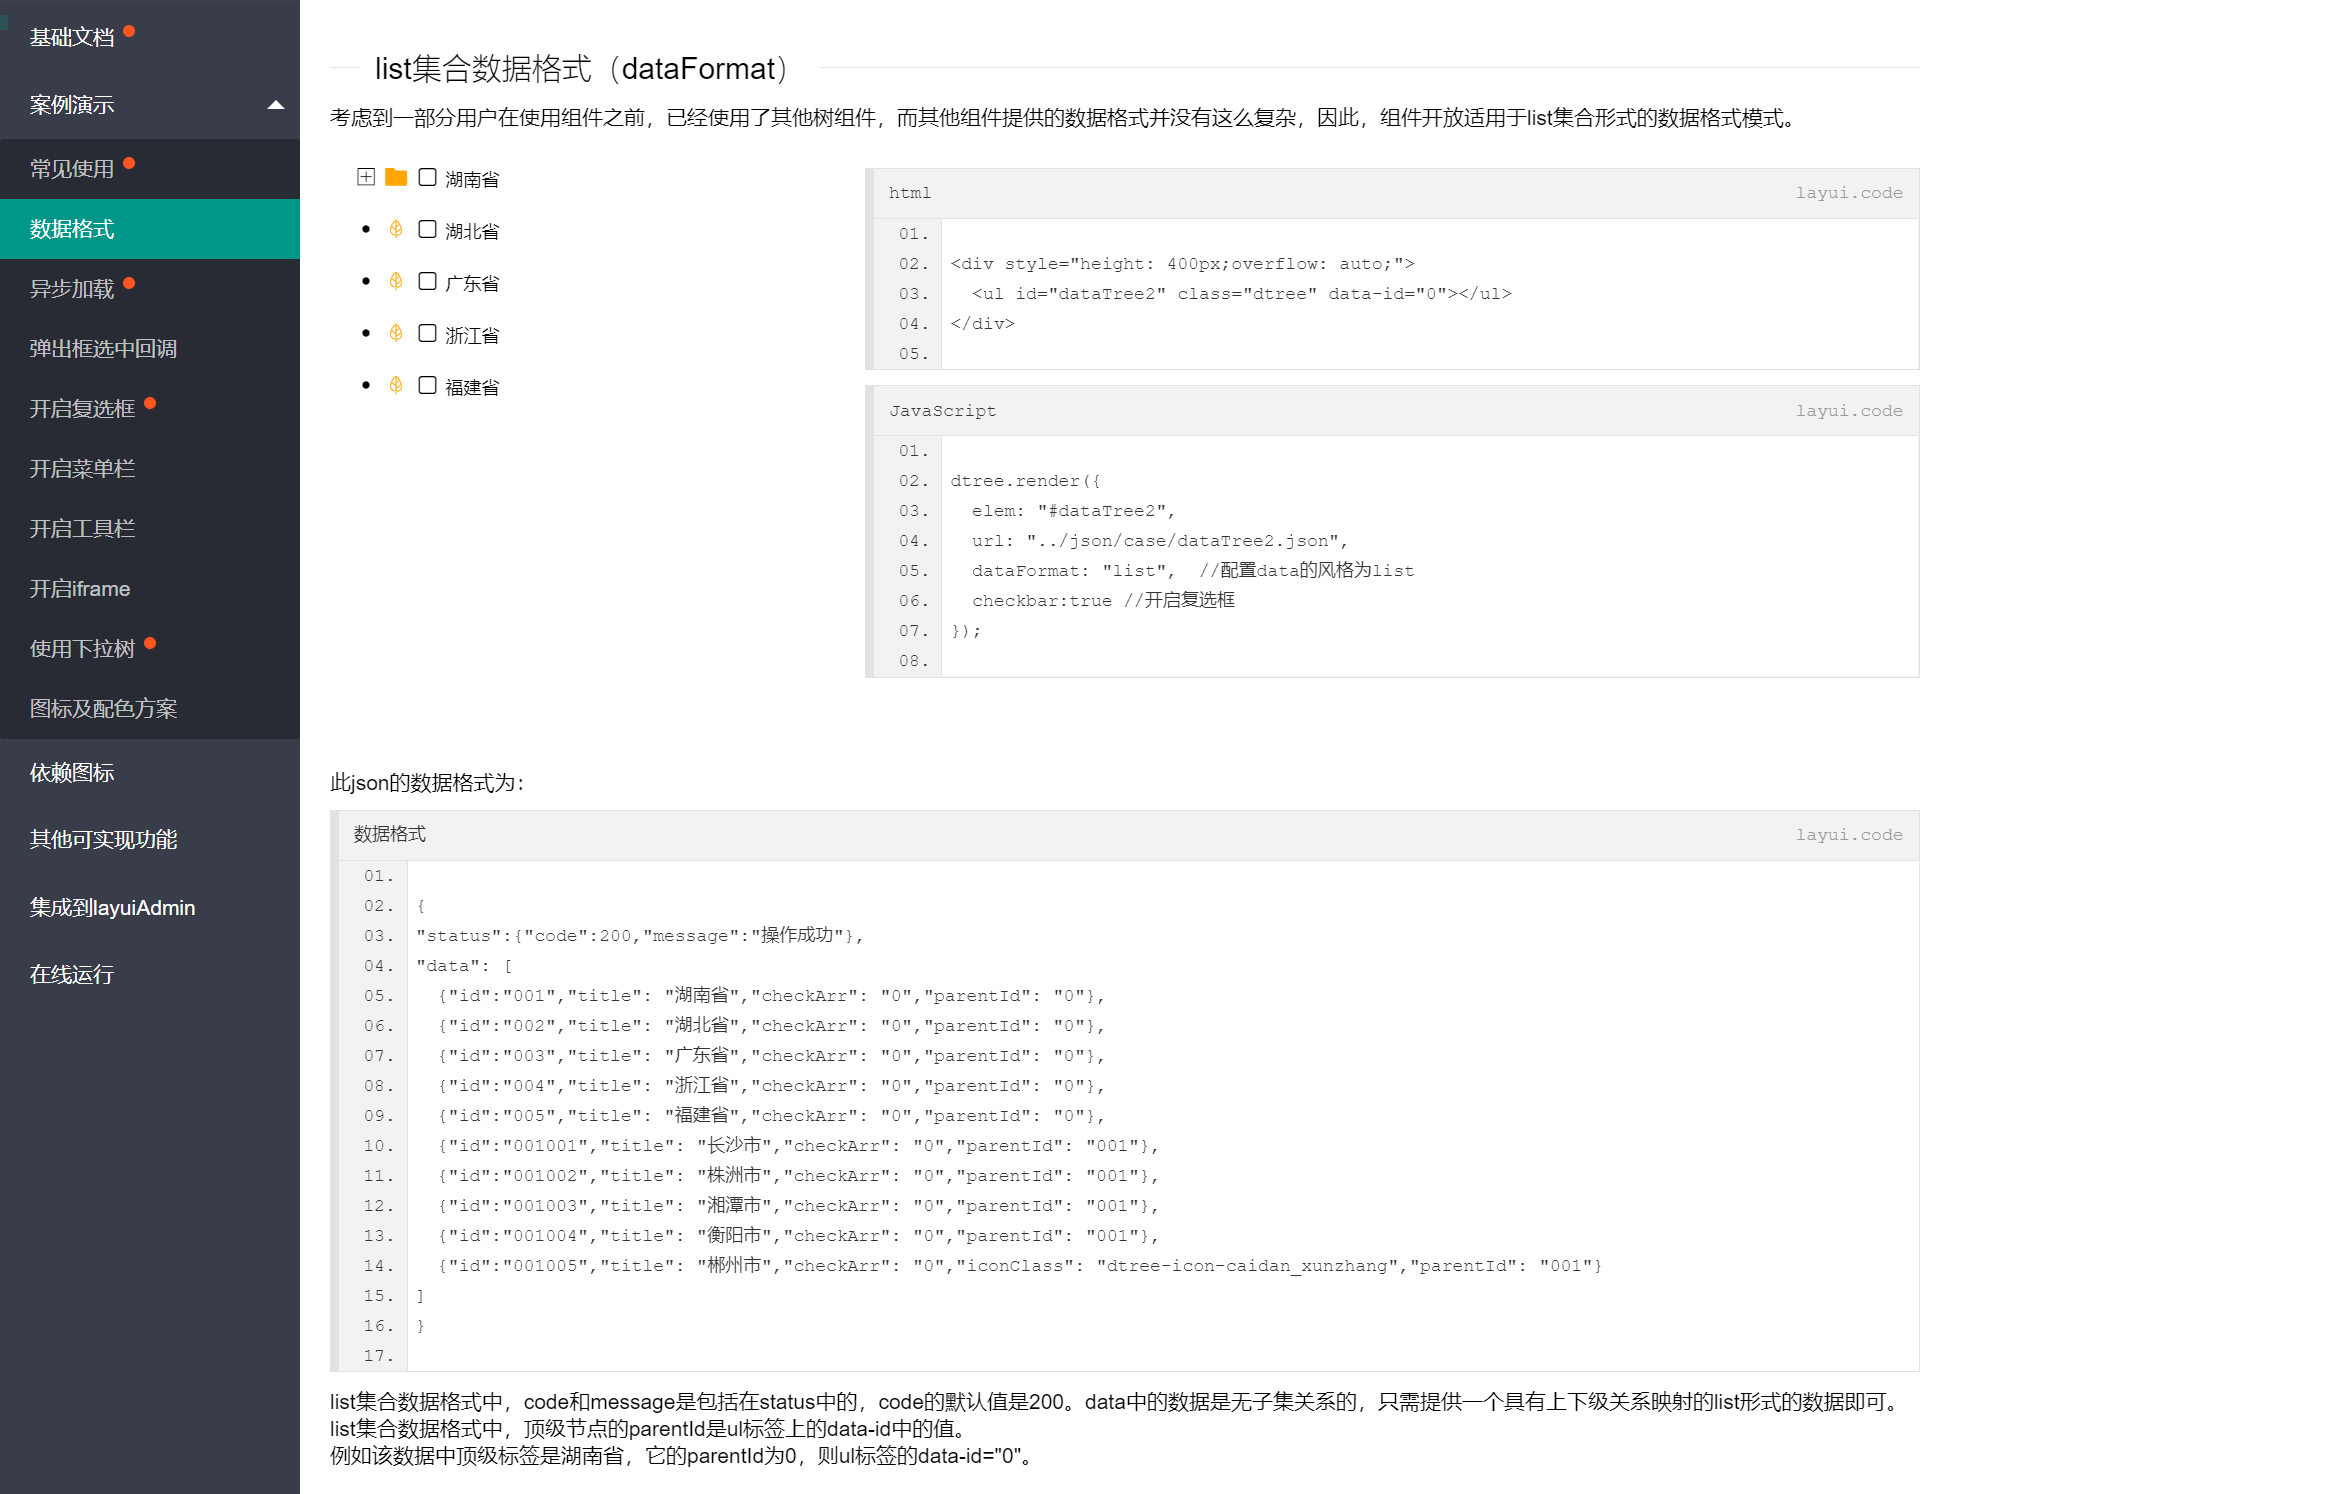Image resolution: width=2341 pixels, height=1494 pixels.
Task: Click the folder icon beside 湖南省
Action: (x=396, y=177)
